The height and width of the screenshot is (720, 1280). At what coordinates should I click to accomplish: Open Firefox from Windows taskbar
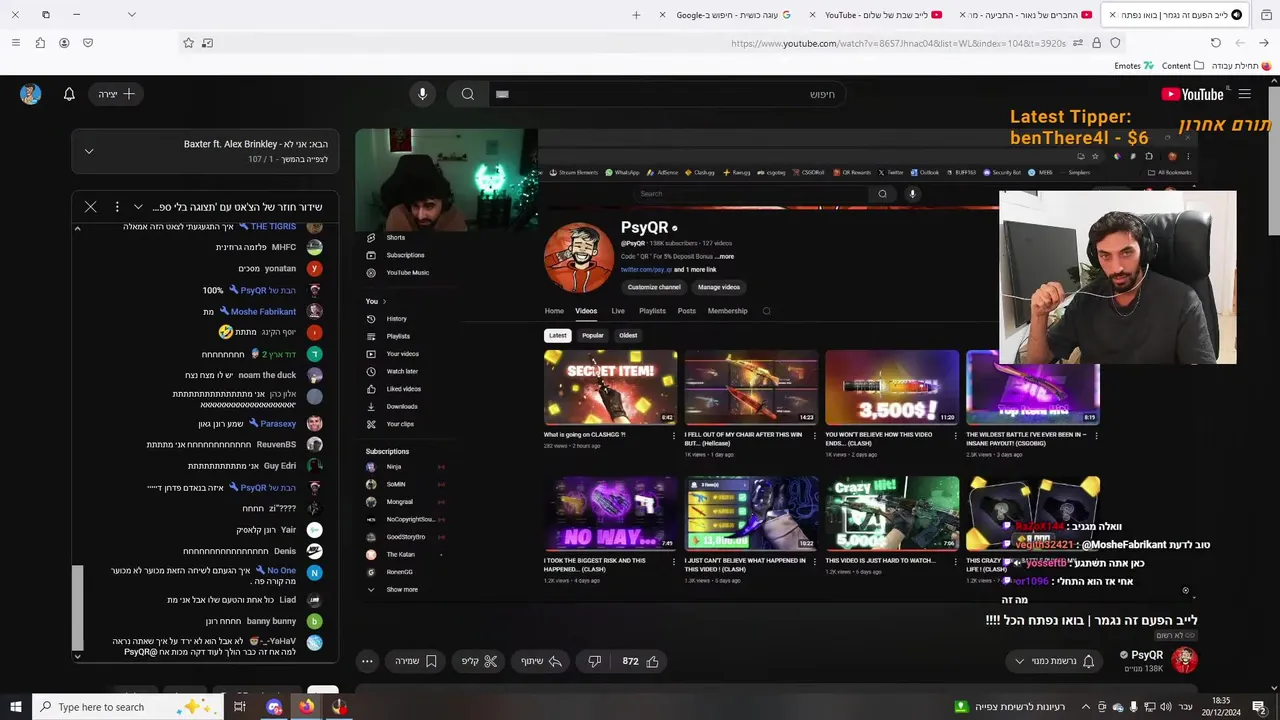(306, 707)
